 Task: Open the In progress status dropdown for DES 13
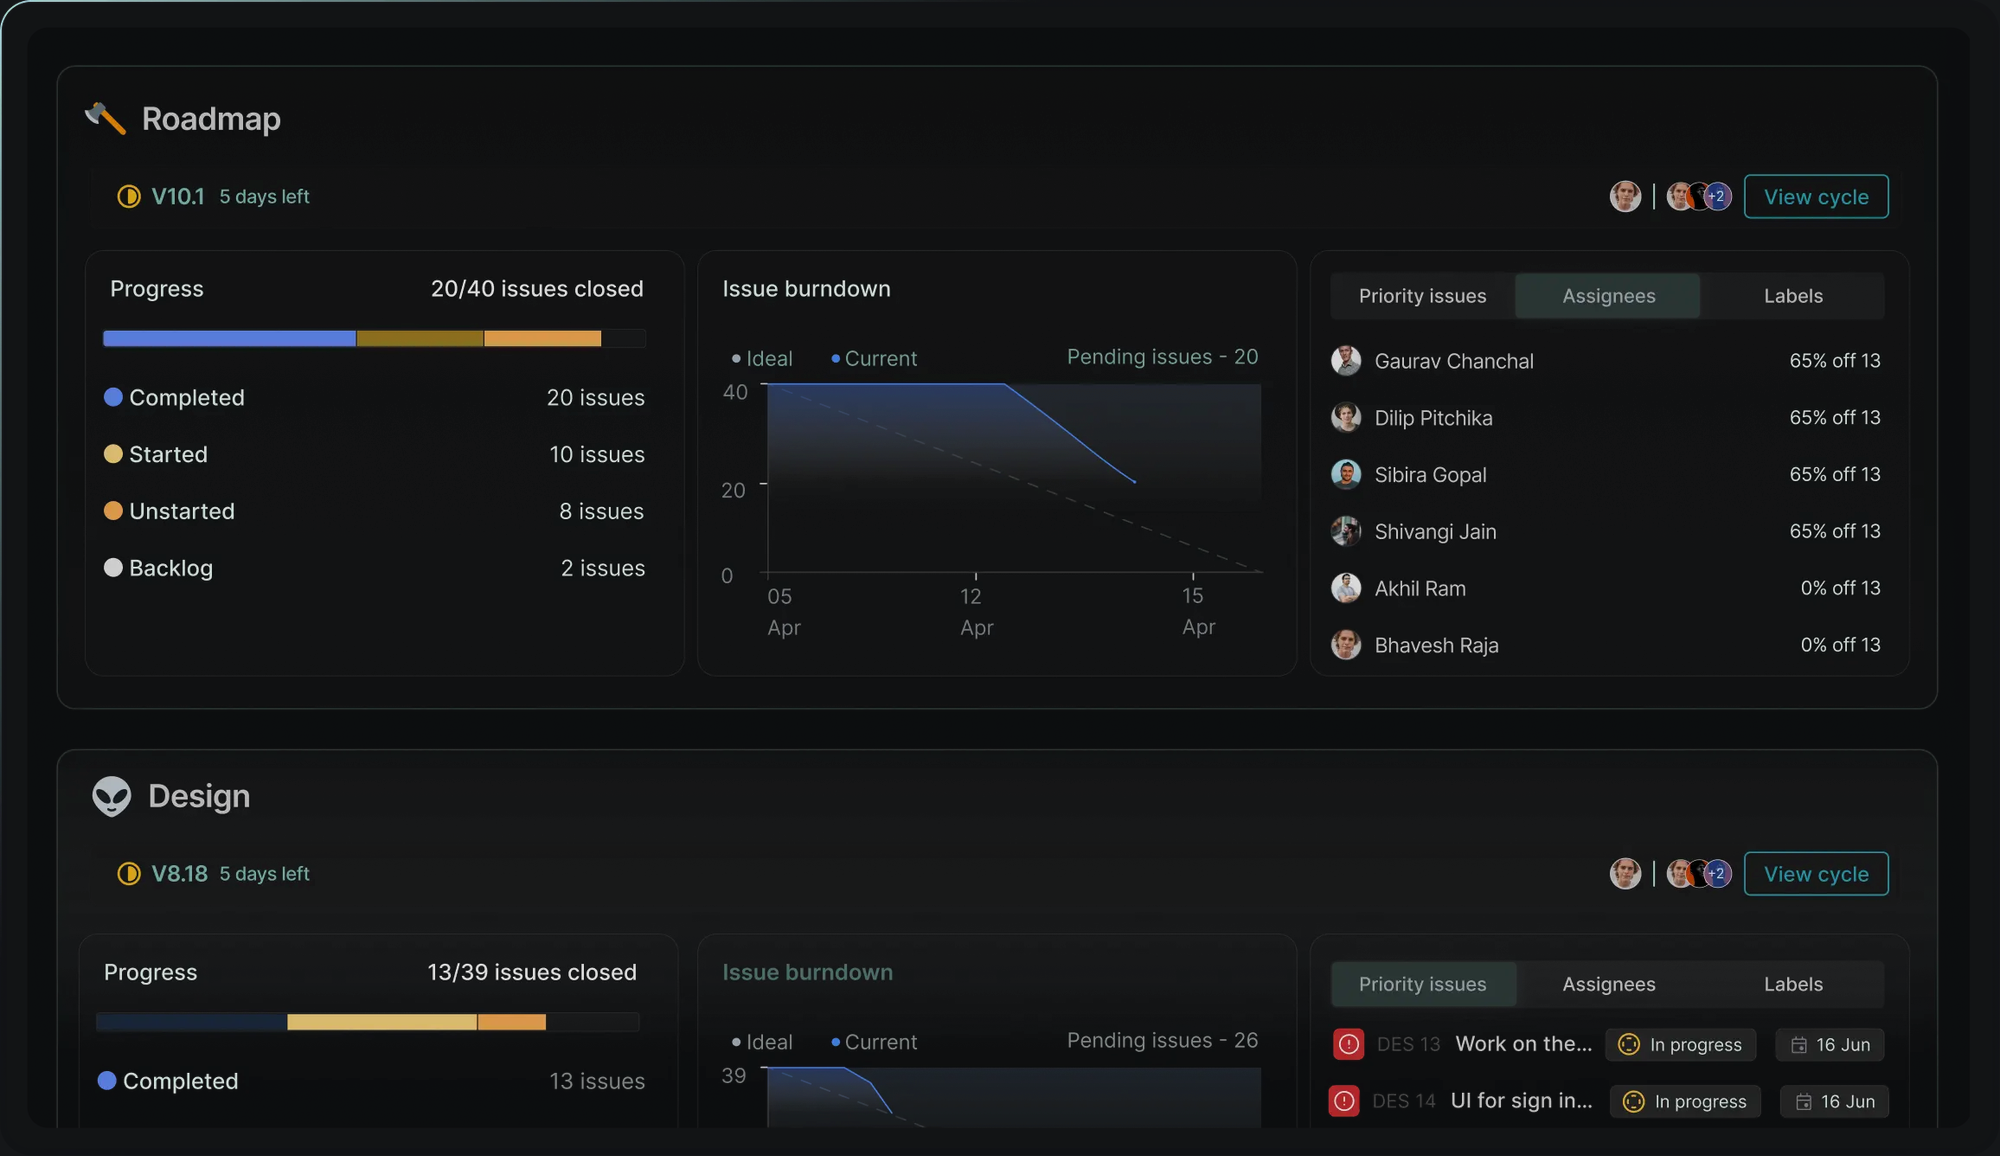1681,1044
